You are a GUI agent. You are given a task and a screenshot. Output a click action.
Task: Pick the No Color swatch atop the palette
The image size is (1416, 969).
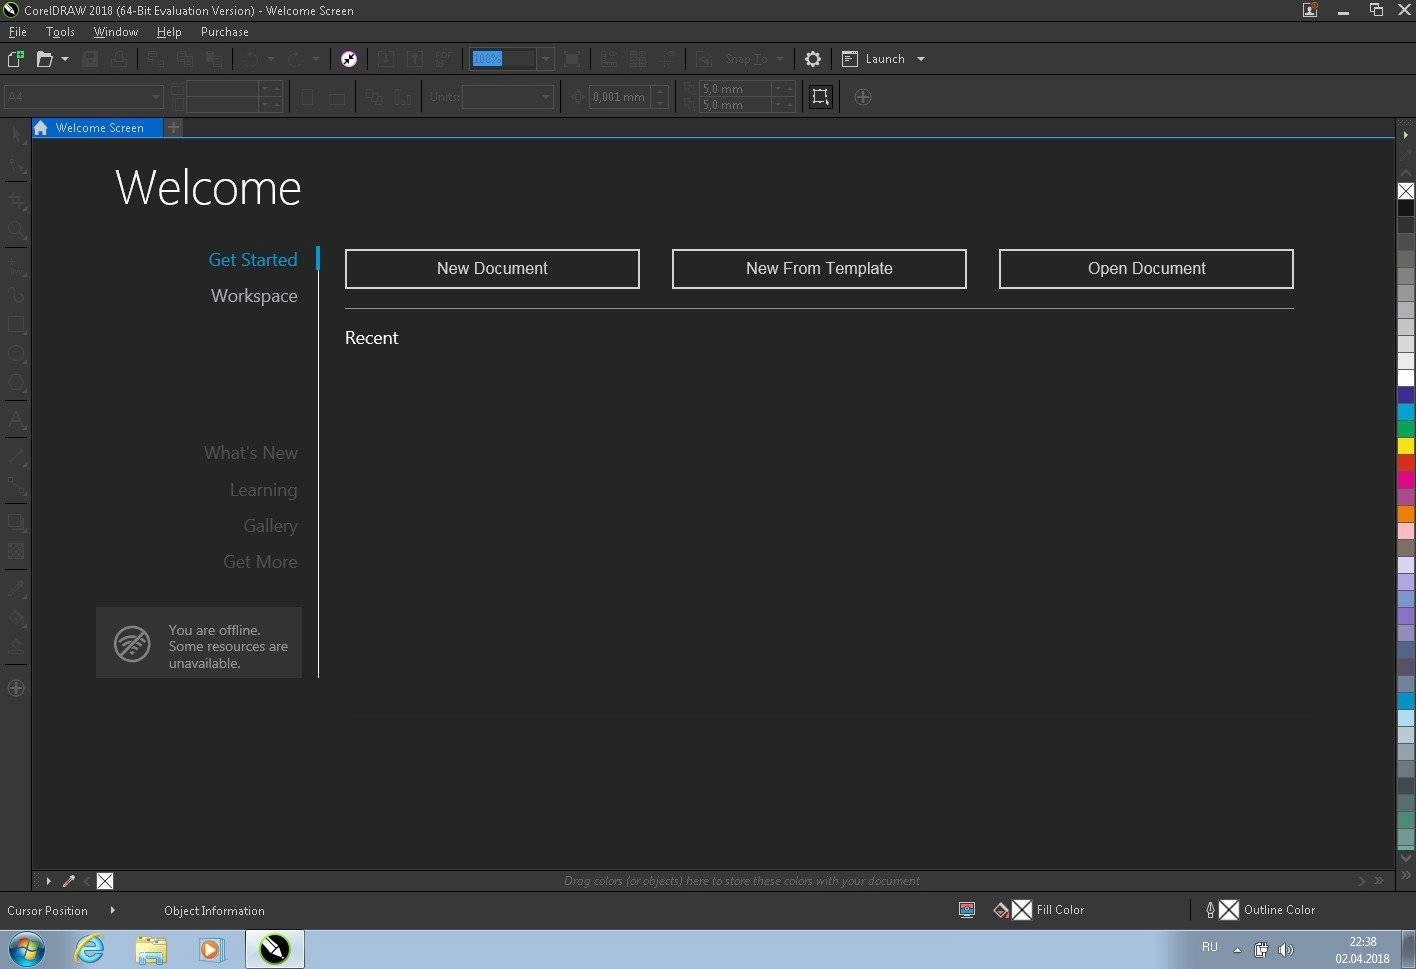(x=1406, y=191)
